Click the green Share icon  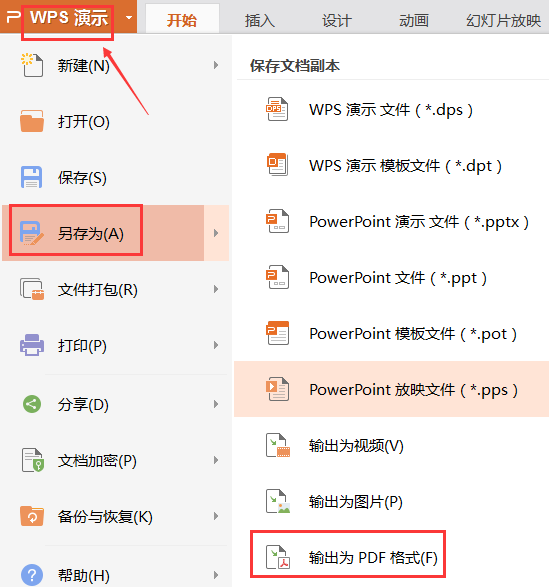pyautogui.click(x=32, y=404)
